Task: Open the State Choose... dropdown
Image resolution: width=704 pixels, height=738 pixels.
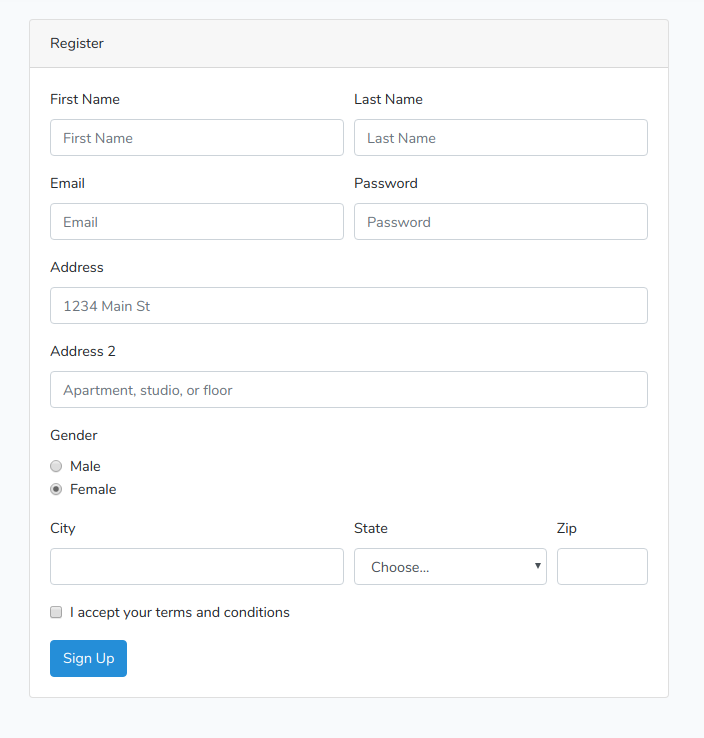Action: click(x=450, y=566)
